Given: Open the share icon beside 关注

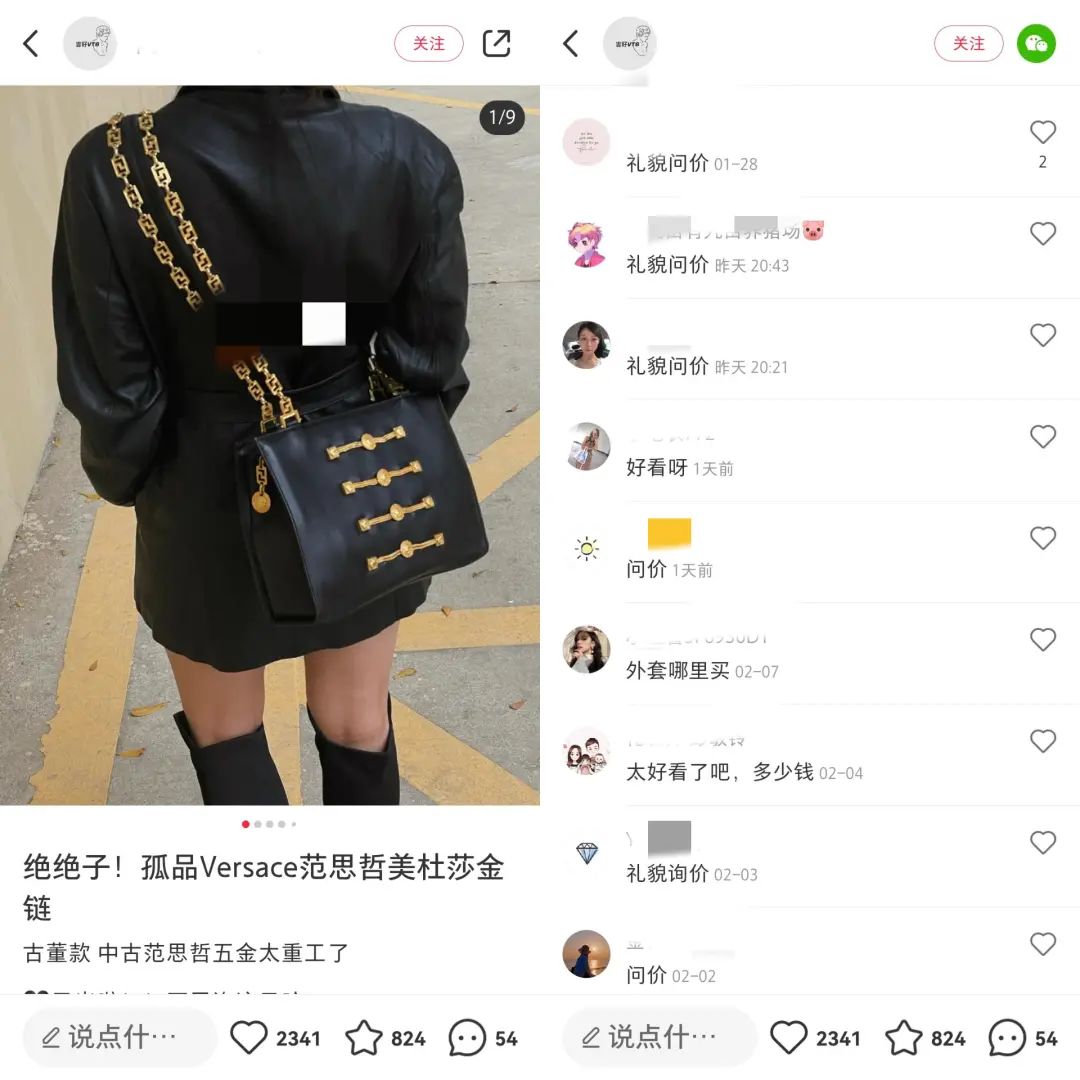Looking at the screenshot, I should [x=496, y=43].
